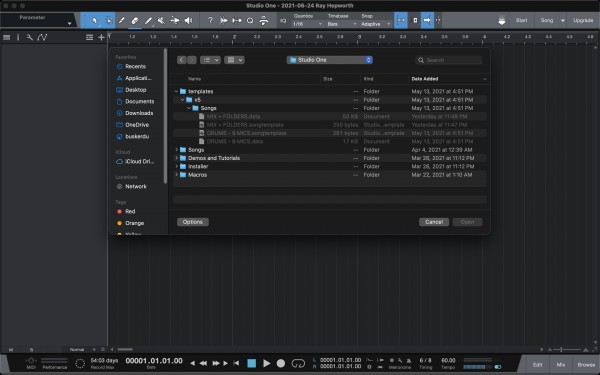Viewport: 600px width, 375px height.
Task: Expand the Demos and Tutorials folder
Action: tap(176, 158)
